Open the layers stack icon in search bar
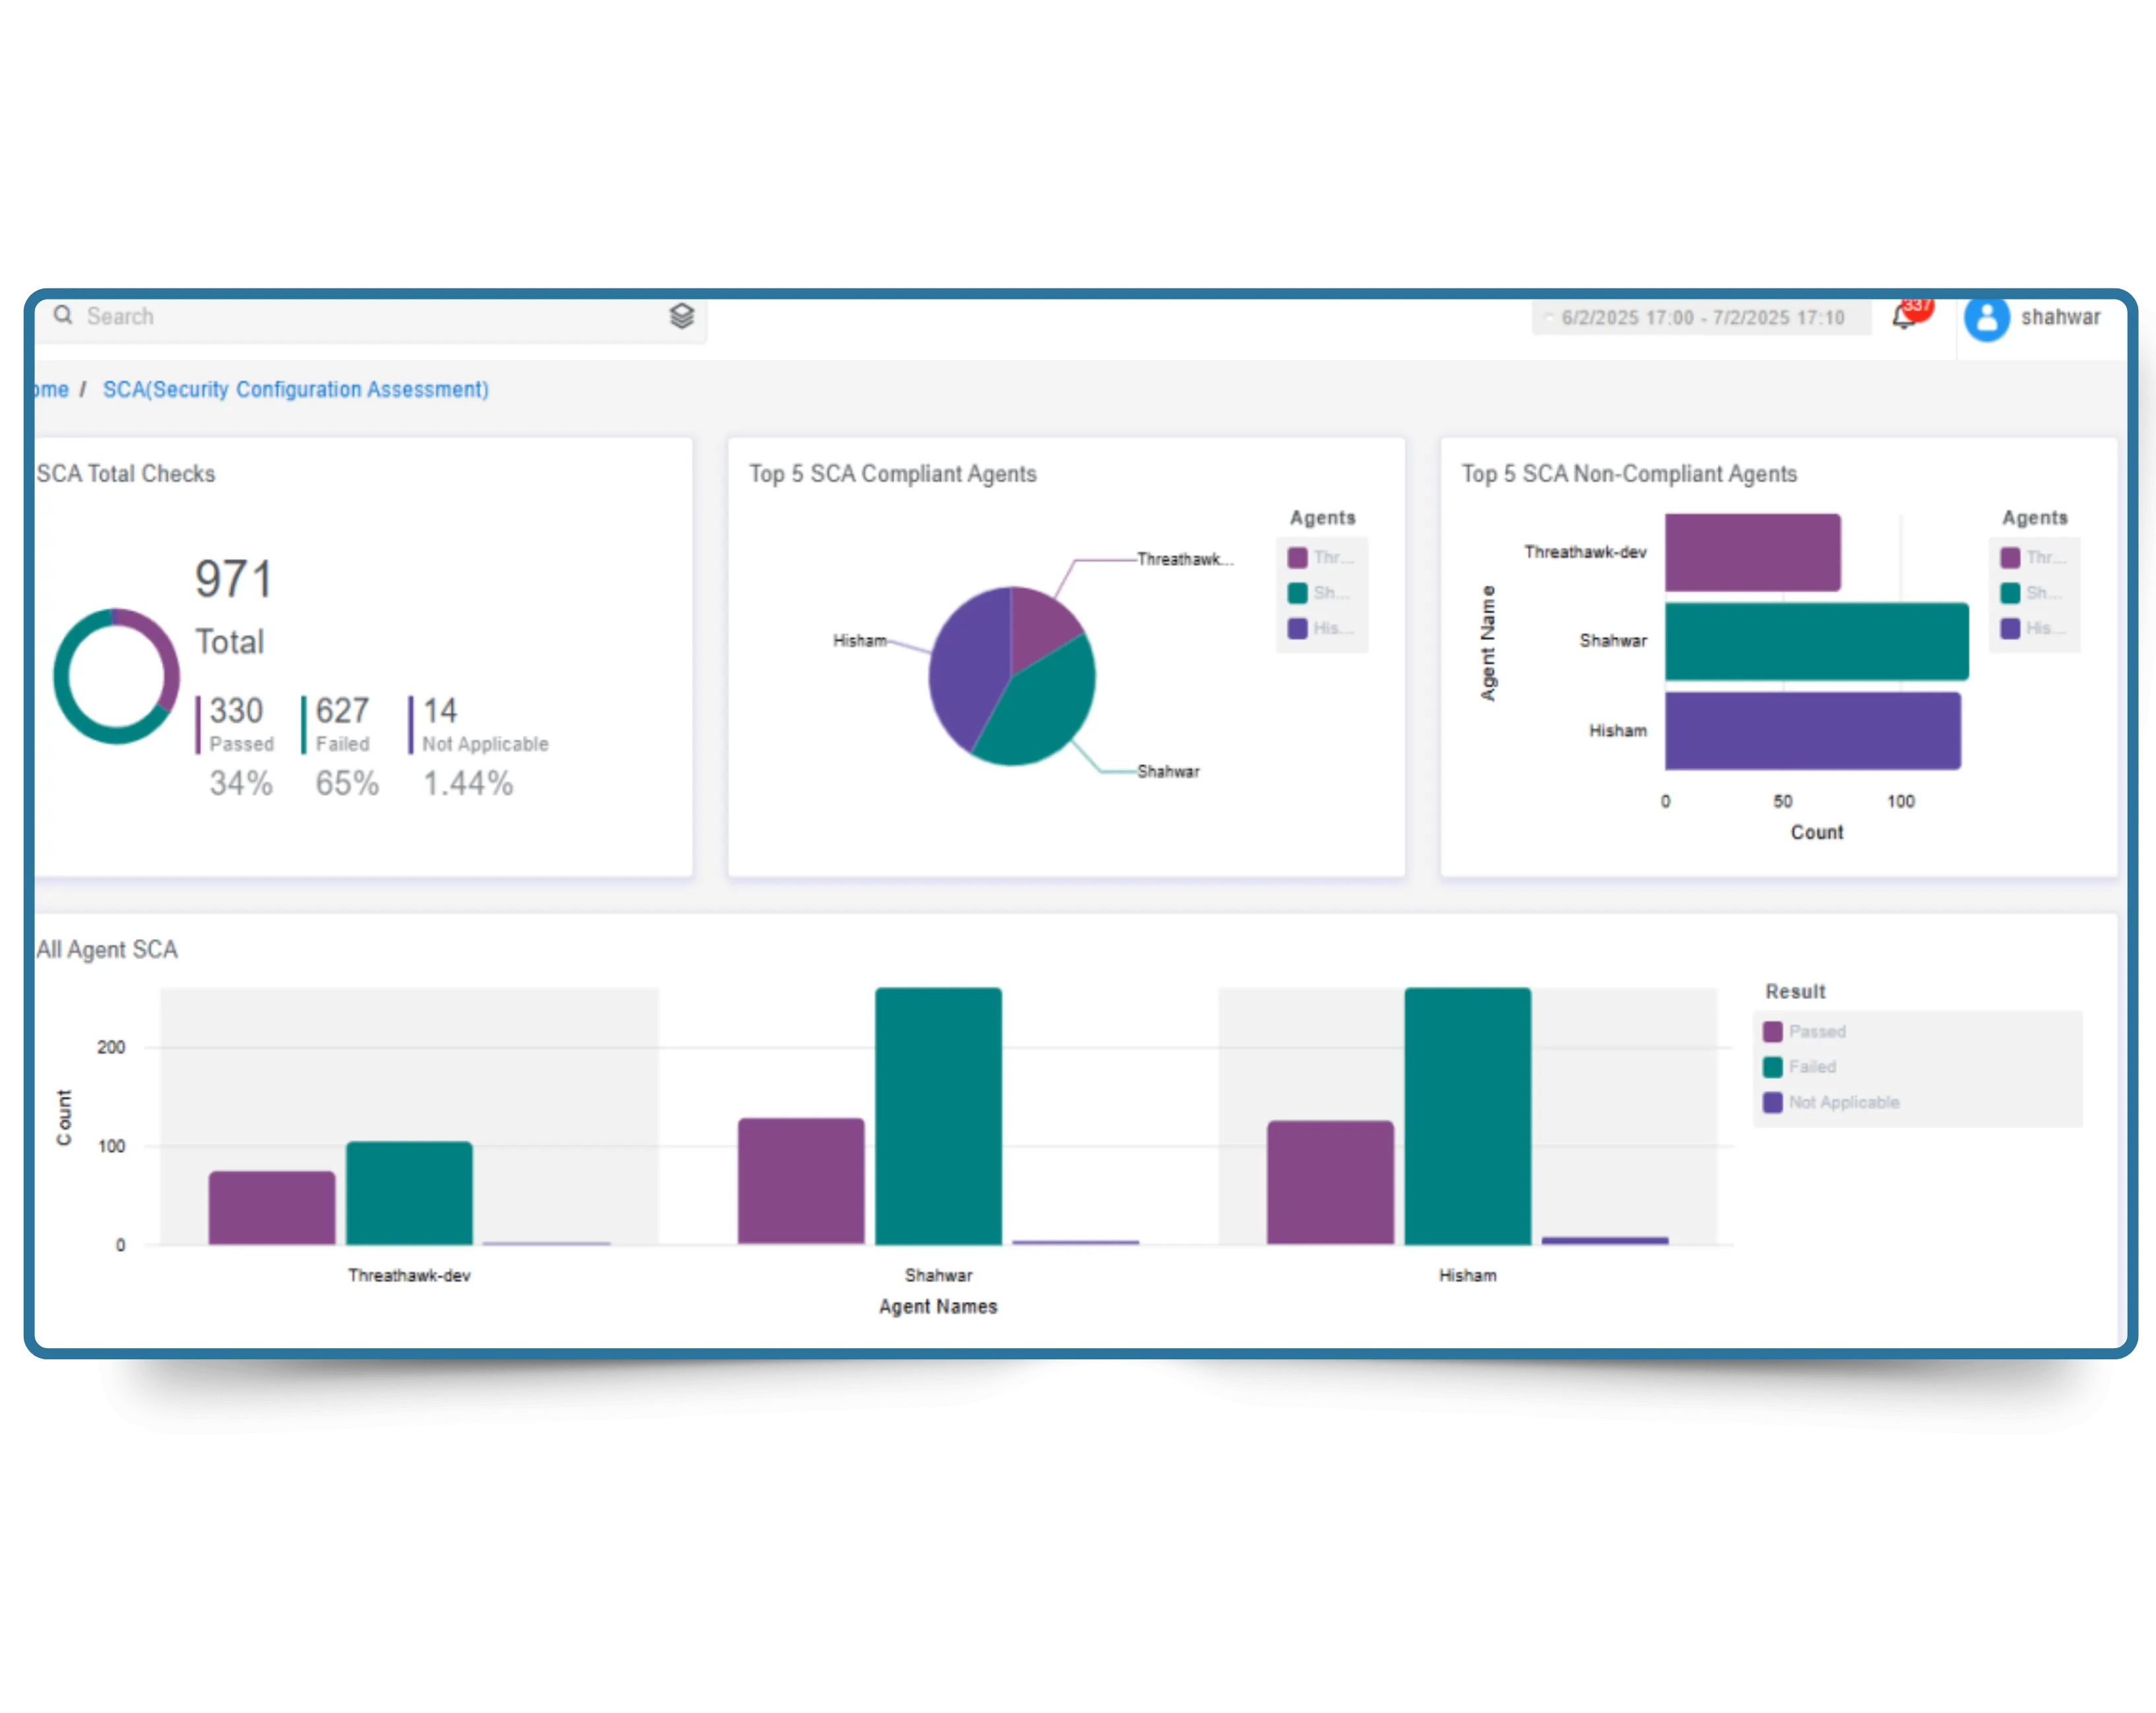The width and height of the screenshot is (2156, 1713). 681,316
